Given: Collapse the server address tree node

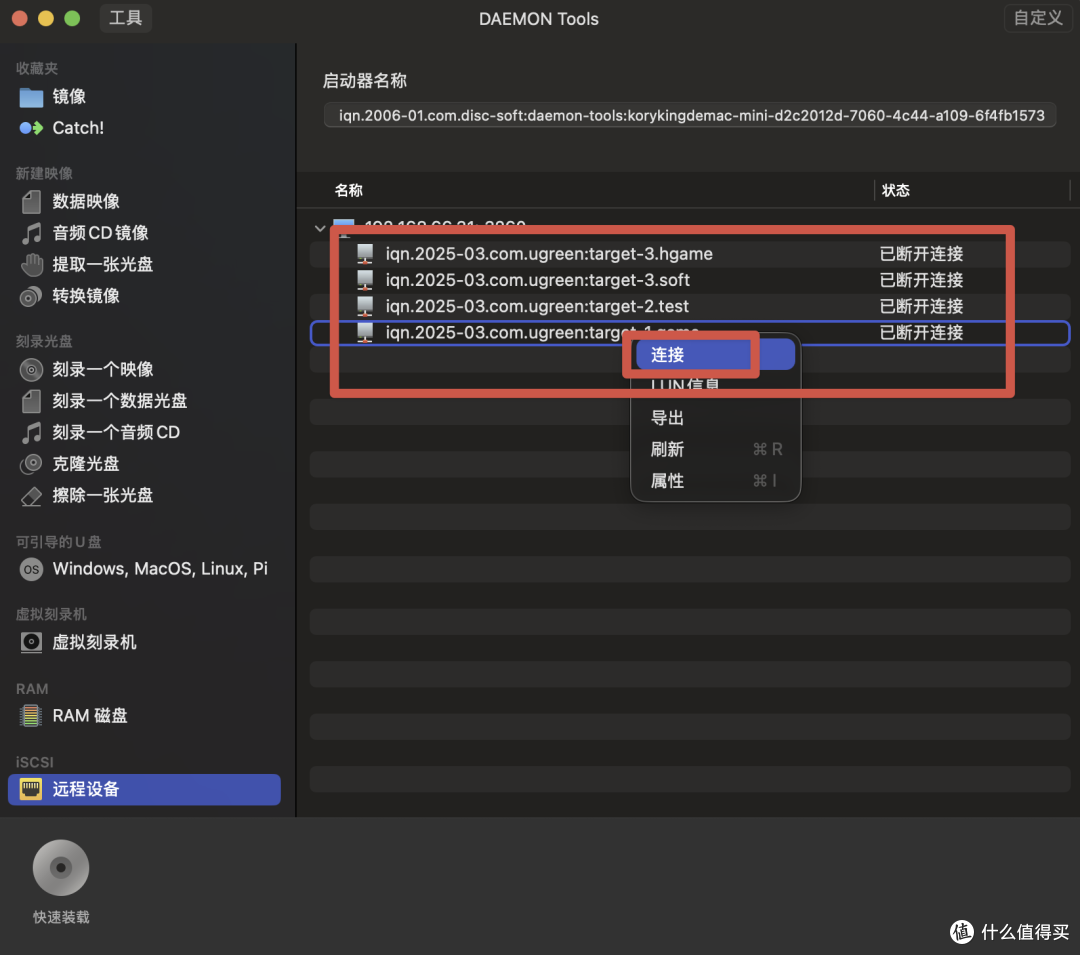Looking at the screenshot, I should pyautogui.click(x=320, y=228).
